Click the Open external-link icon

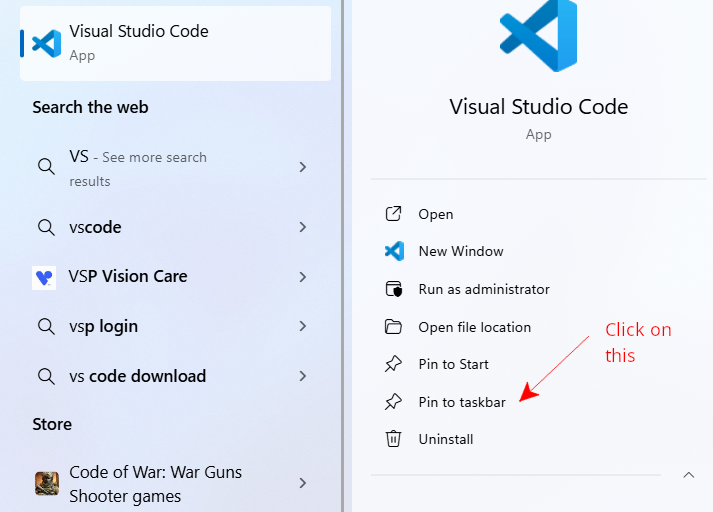tap(393, 214)
